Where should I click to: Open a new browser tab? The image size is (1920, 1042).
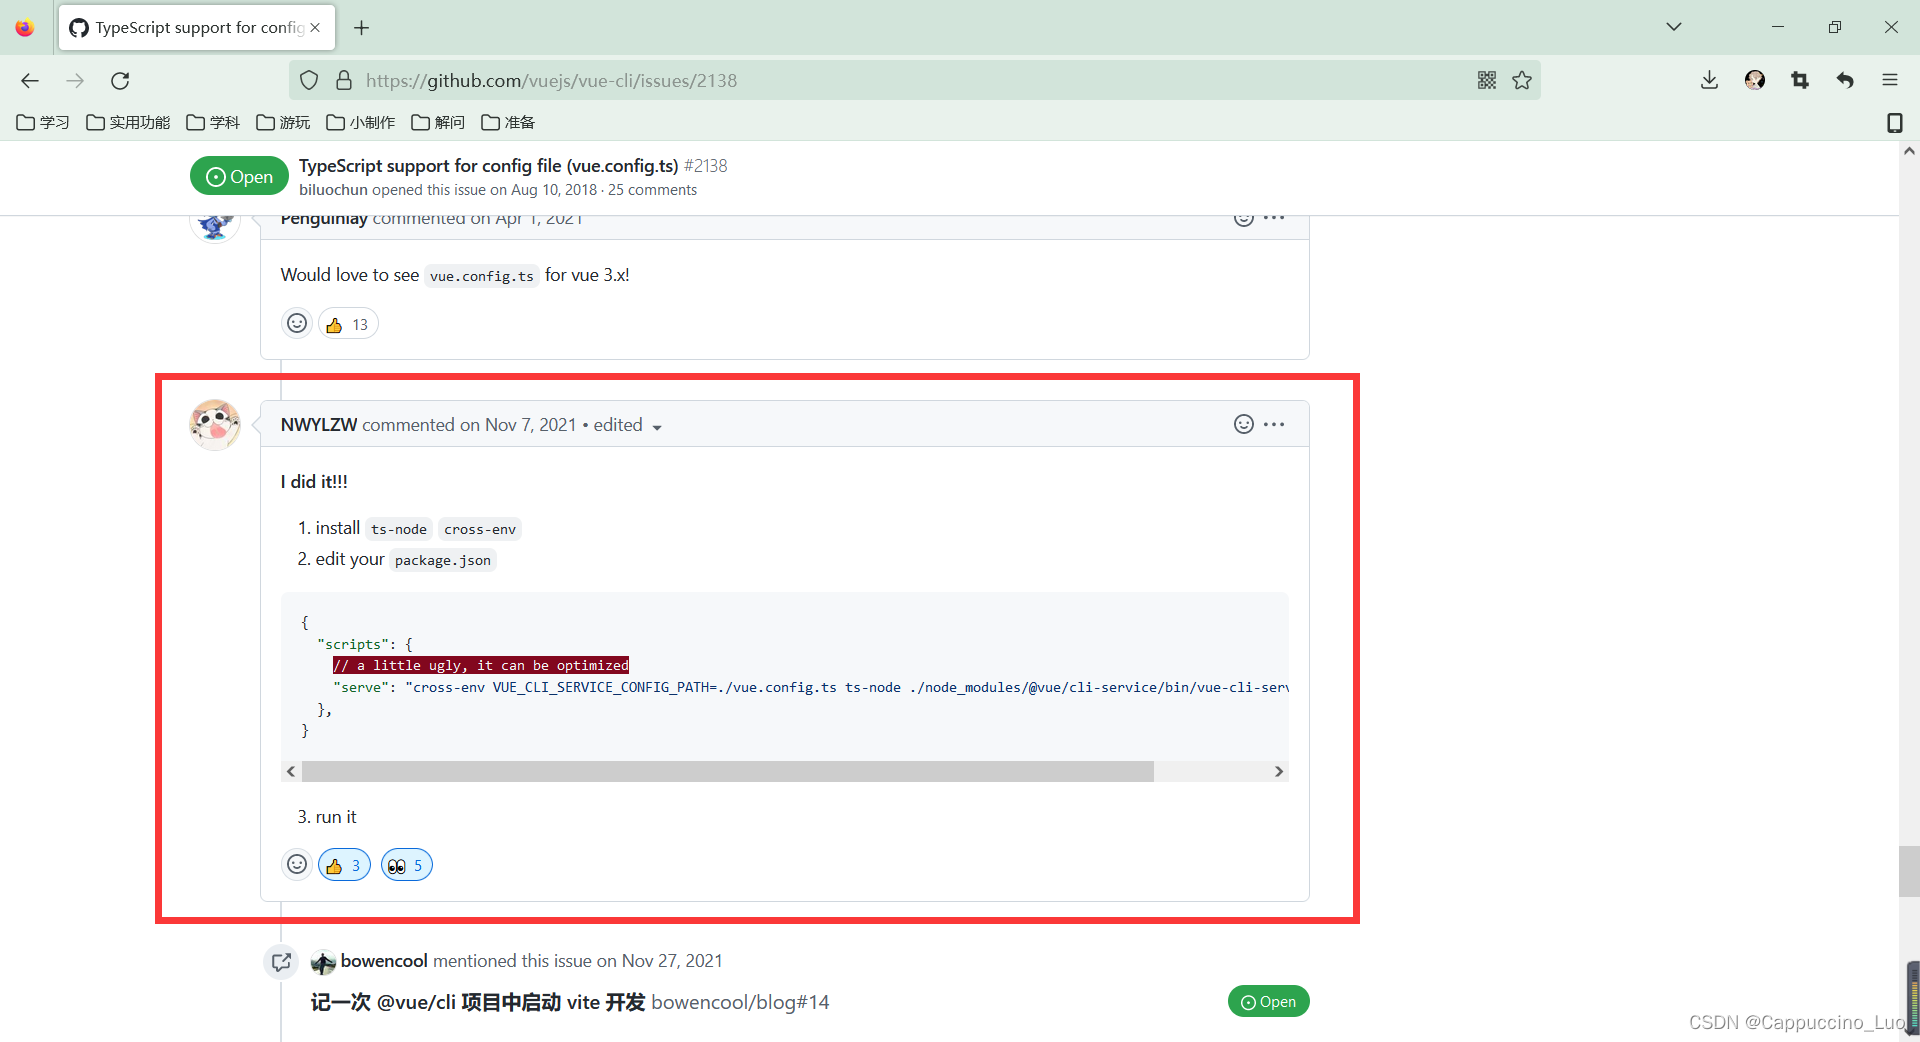(x=362, y=28)
